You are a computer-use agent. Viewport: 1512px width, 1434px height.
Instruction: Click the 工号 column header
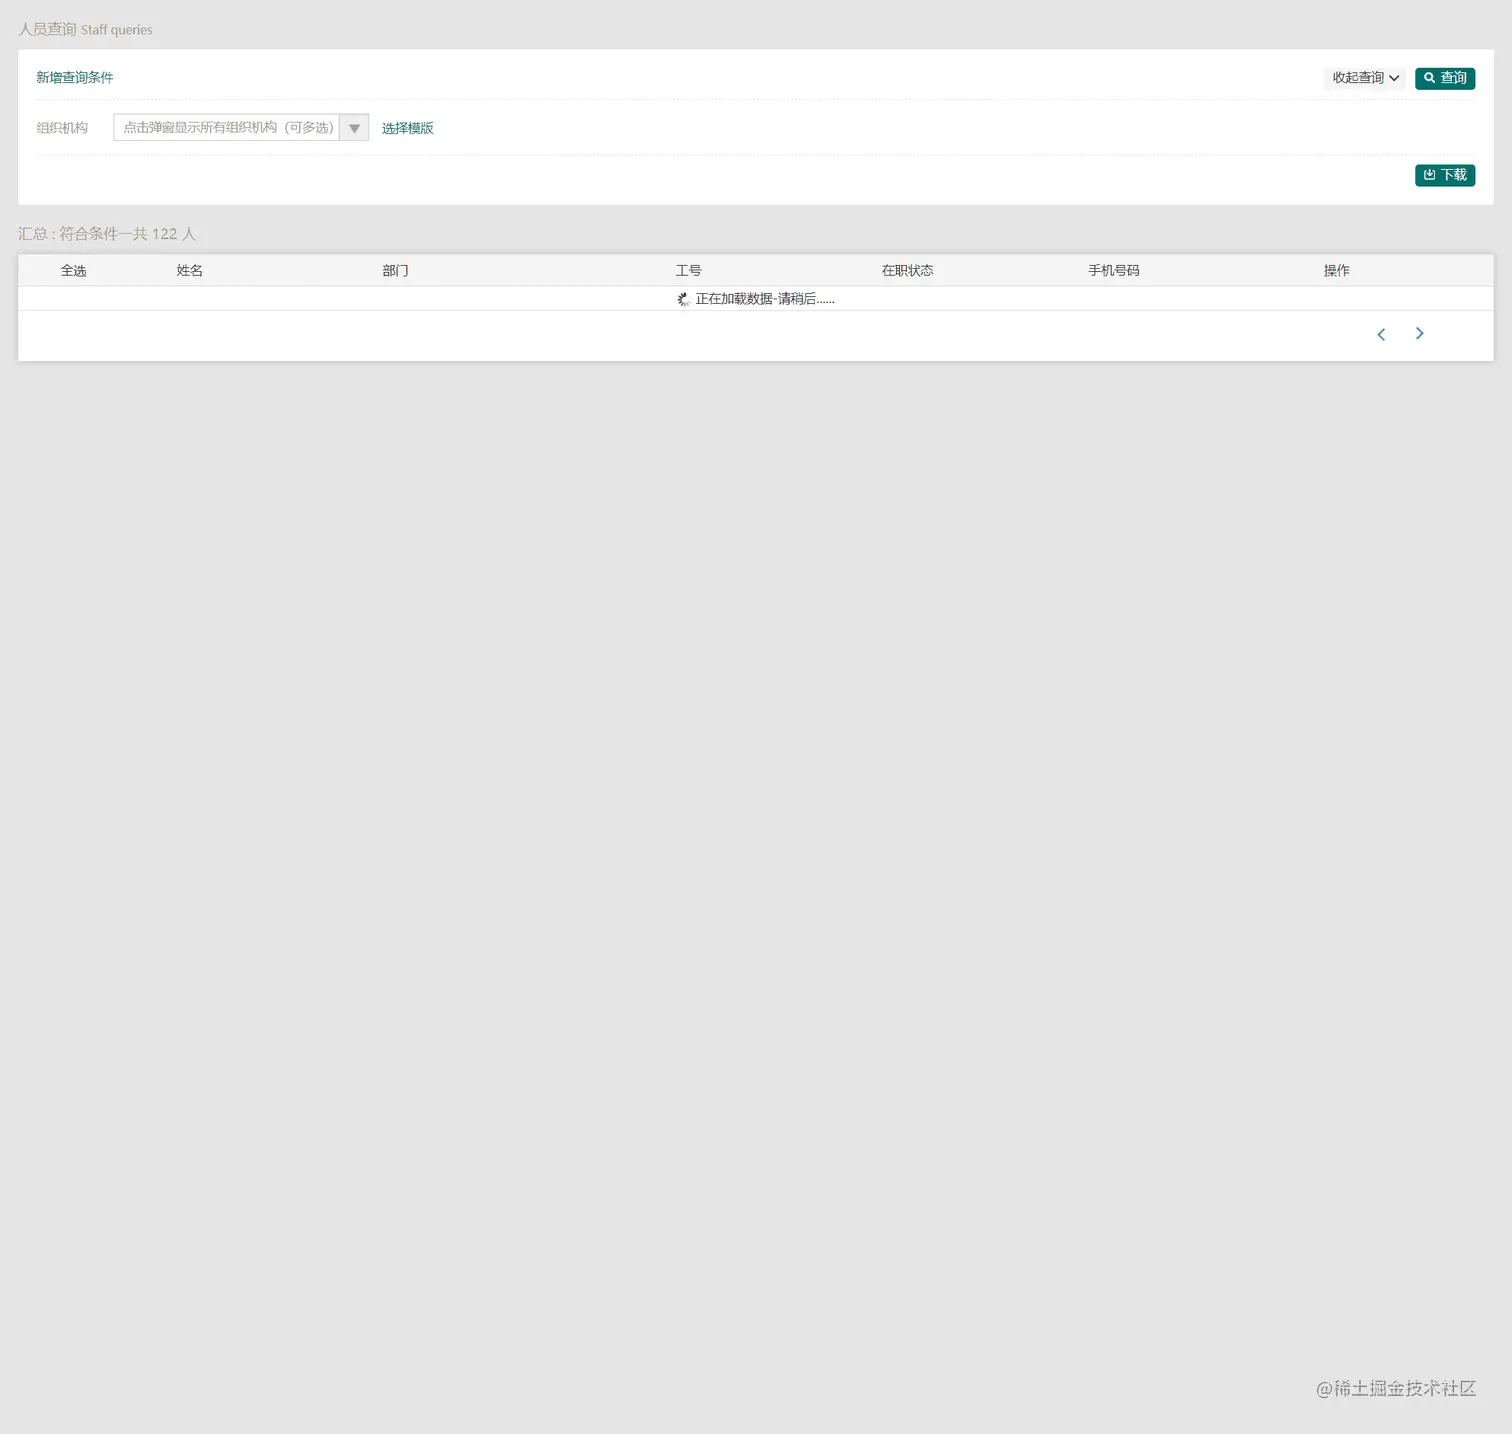tap(688, 271)
